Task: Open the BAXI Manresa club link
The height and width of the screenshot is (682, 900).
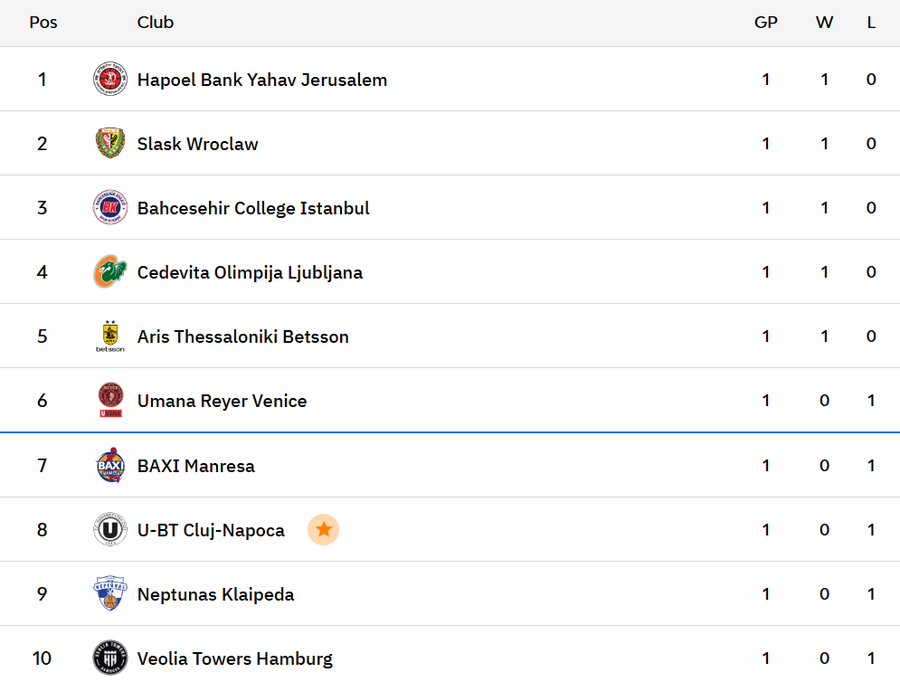Action: click(x=196, y=466)
